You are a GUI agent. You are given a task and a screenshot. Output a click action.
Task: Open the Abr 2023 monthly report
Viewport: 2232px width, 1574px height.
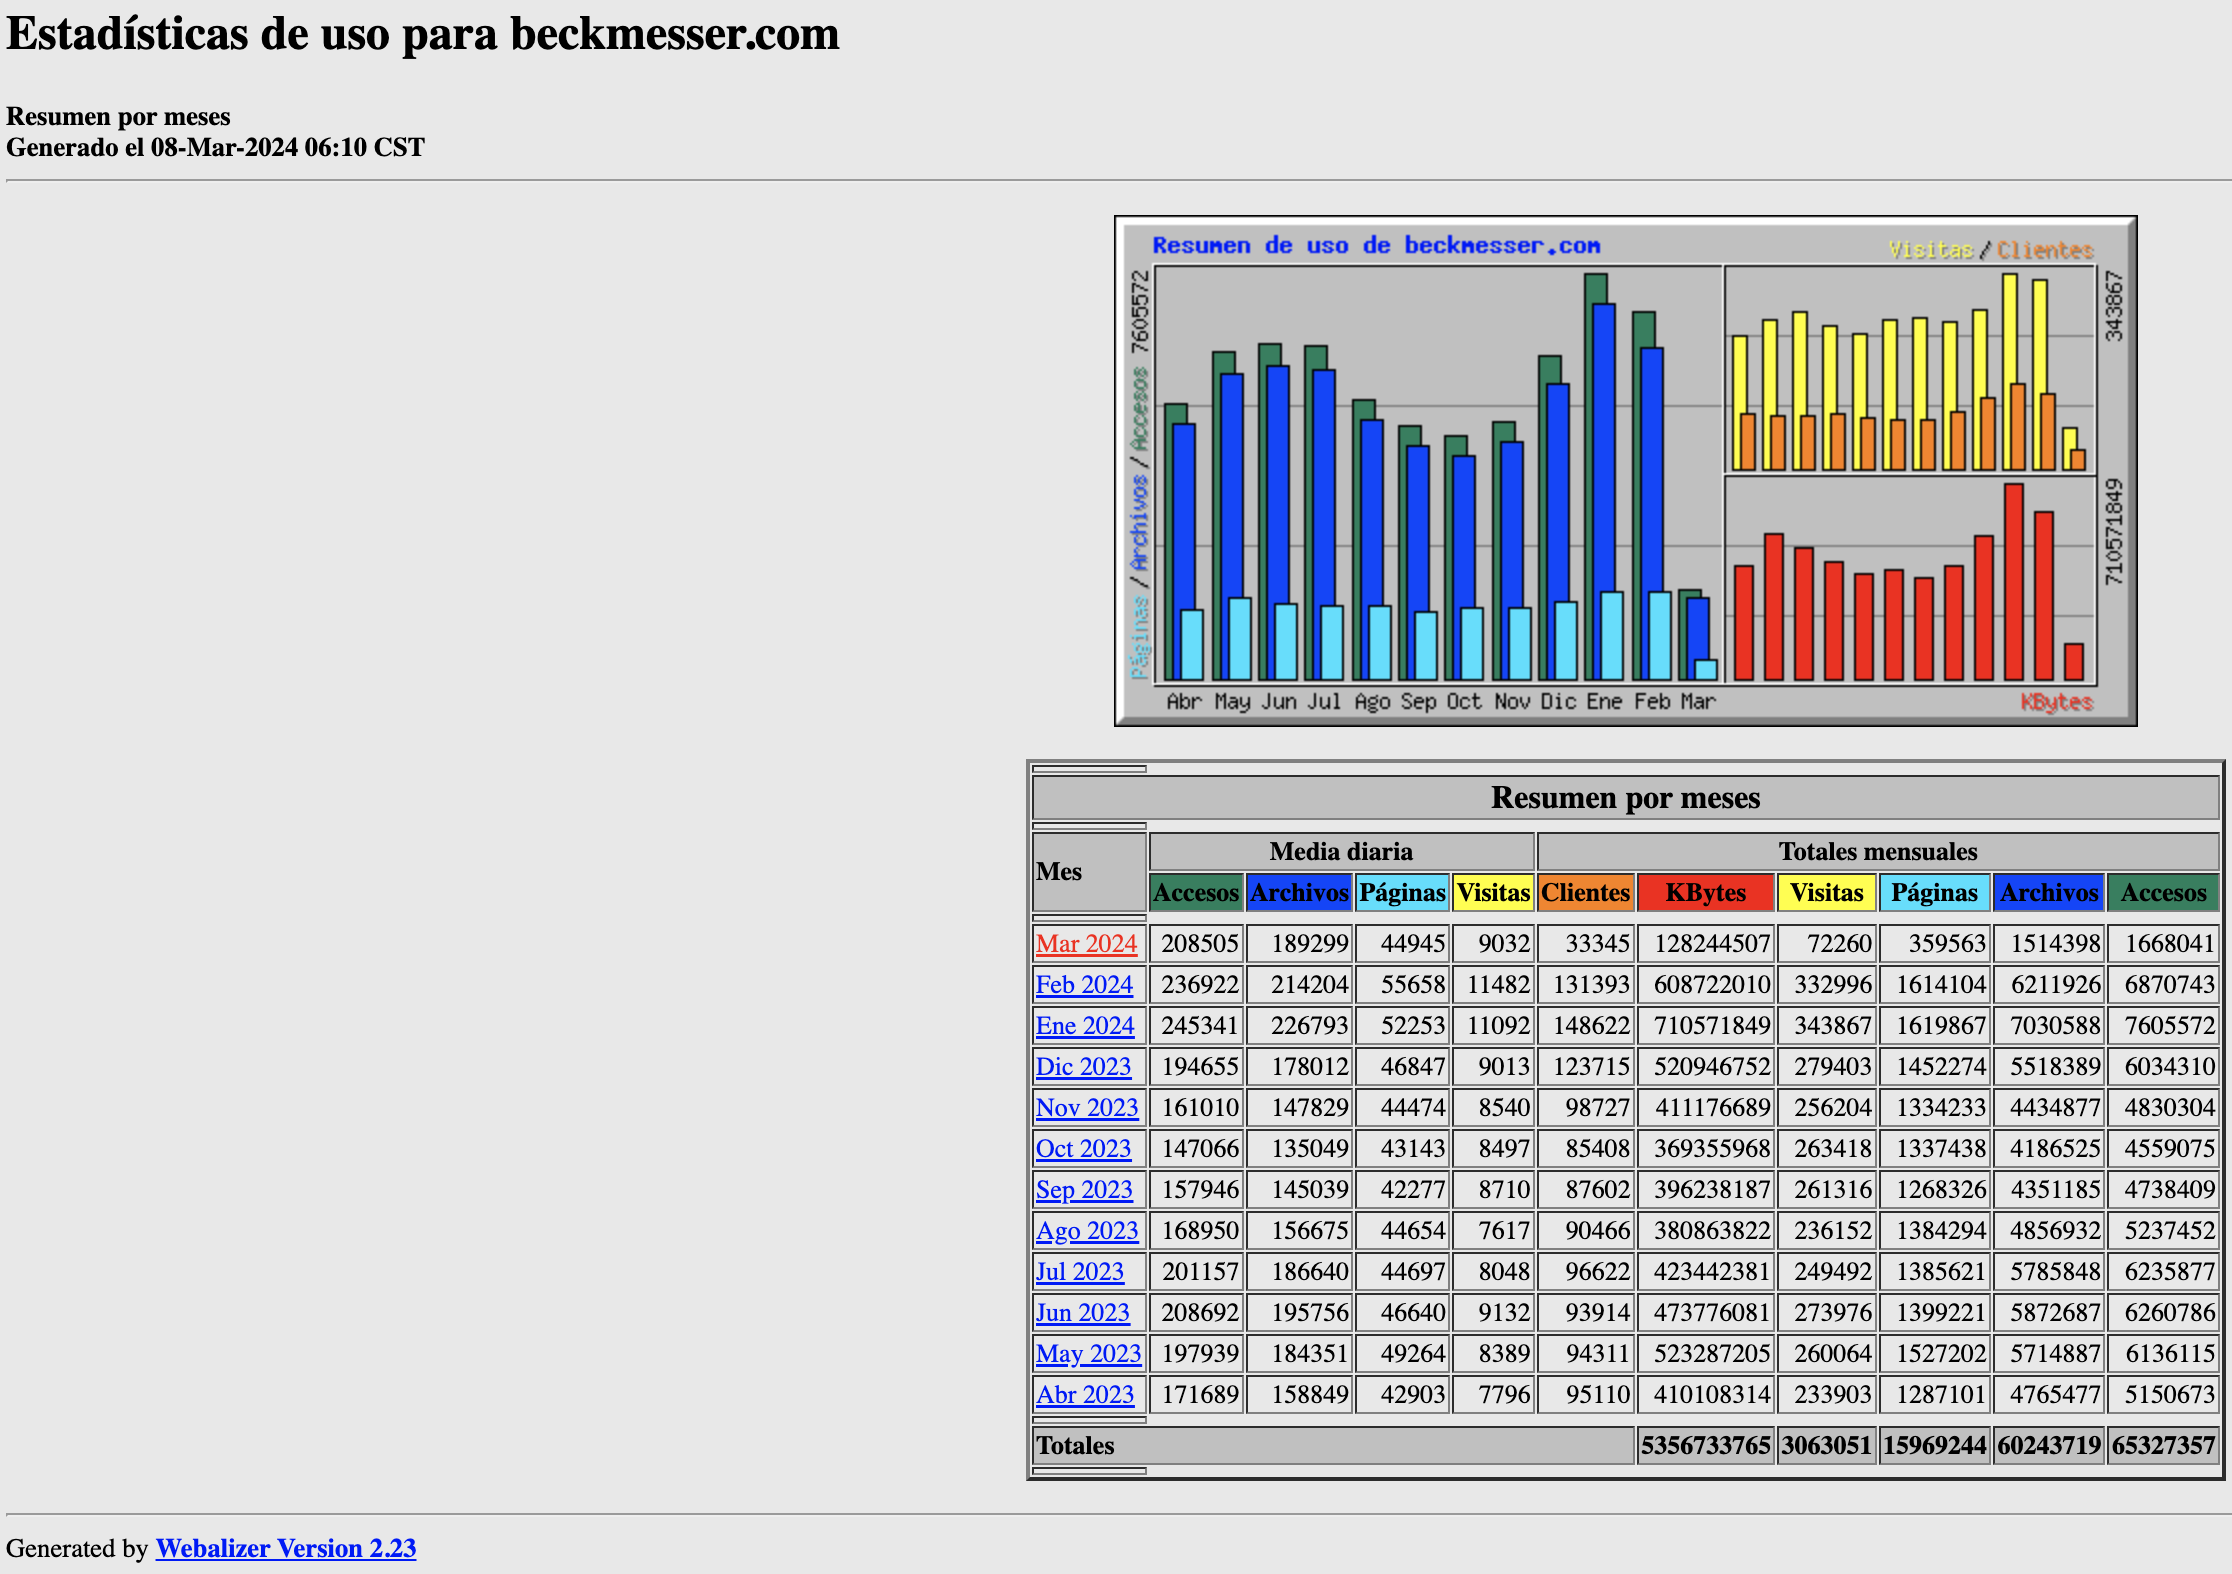click(1085, 1394)
